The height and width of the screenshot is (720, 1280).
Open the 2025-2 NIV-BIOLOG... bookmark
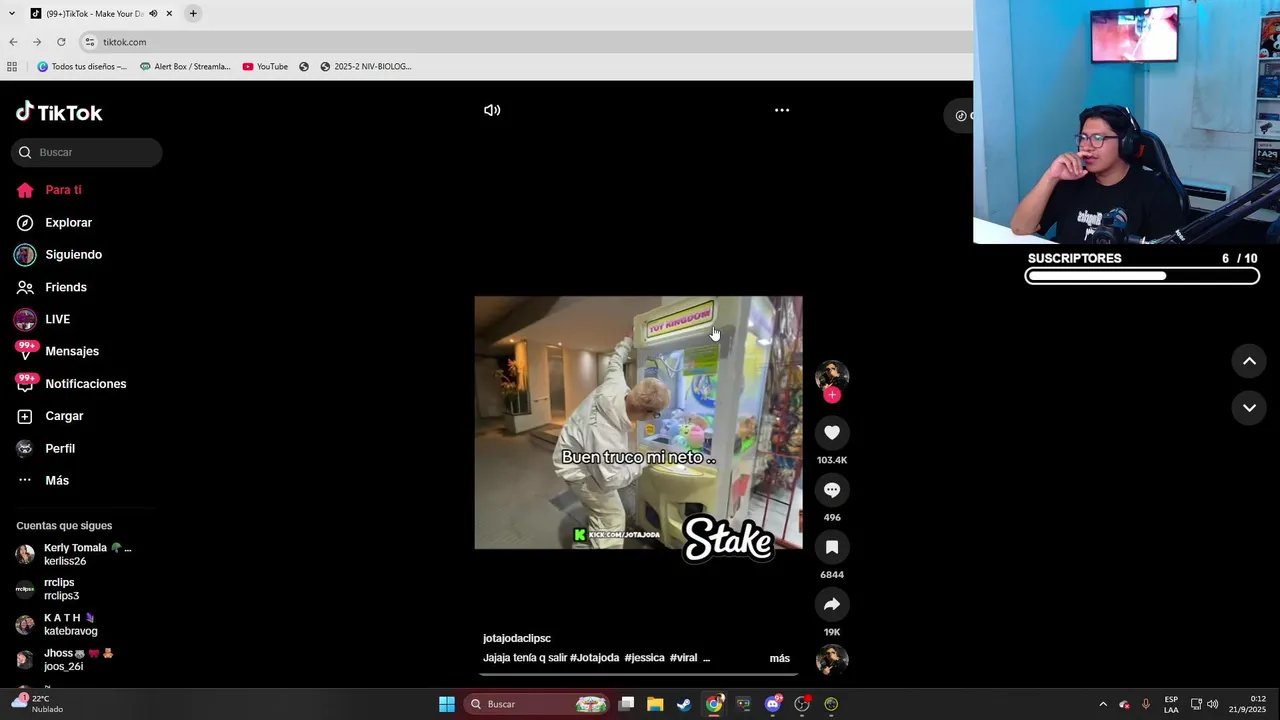tap(366, 67)
